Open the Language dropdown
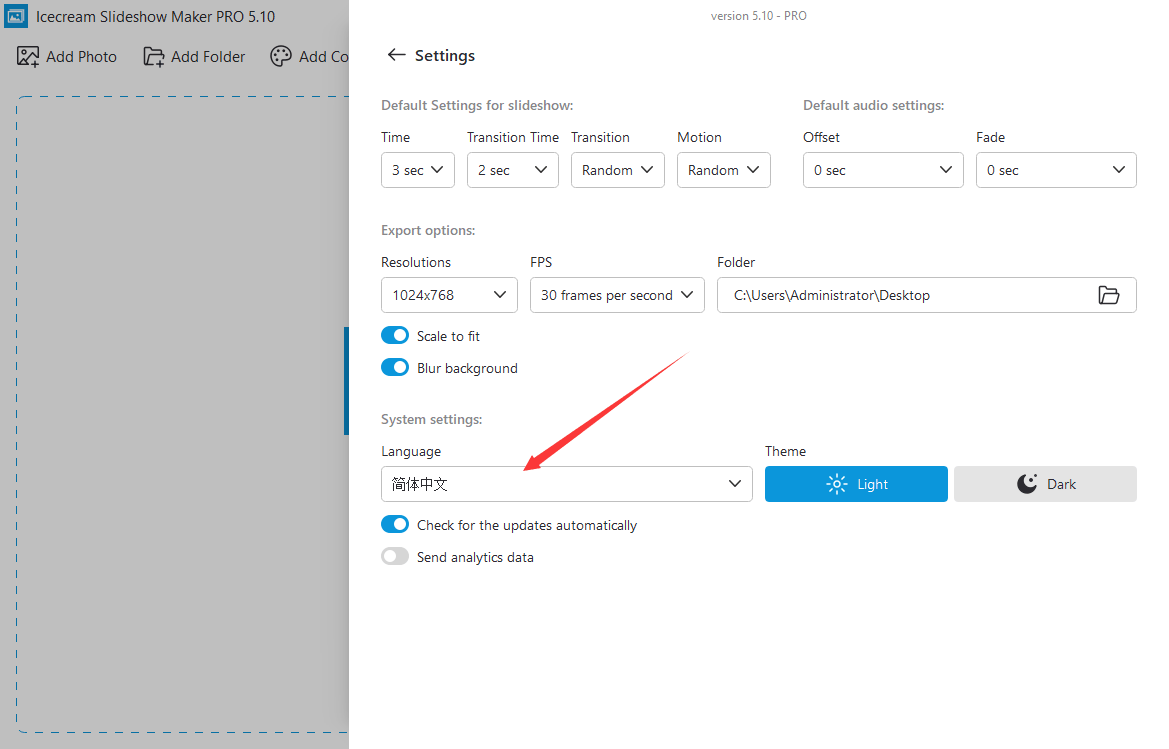 pos(566,484)
